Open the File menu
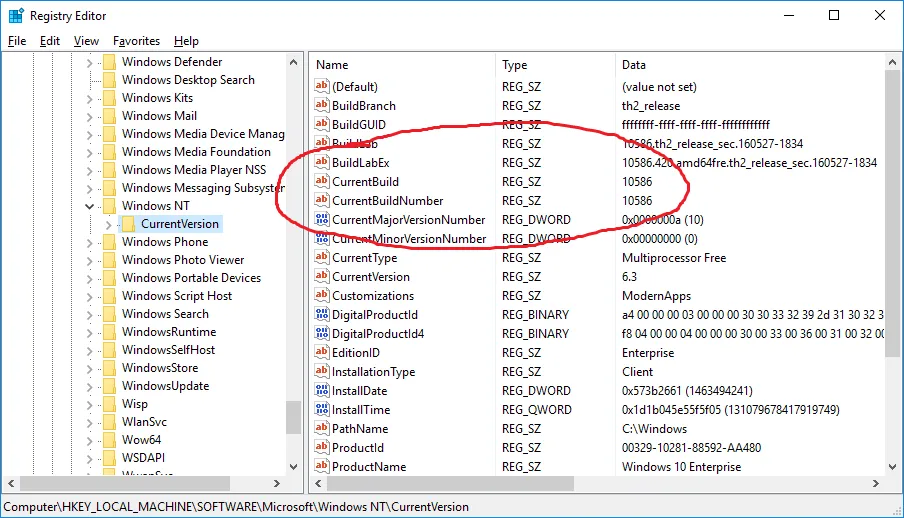The image size is (904, 518). coord(17,41)
